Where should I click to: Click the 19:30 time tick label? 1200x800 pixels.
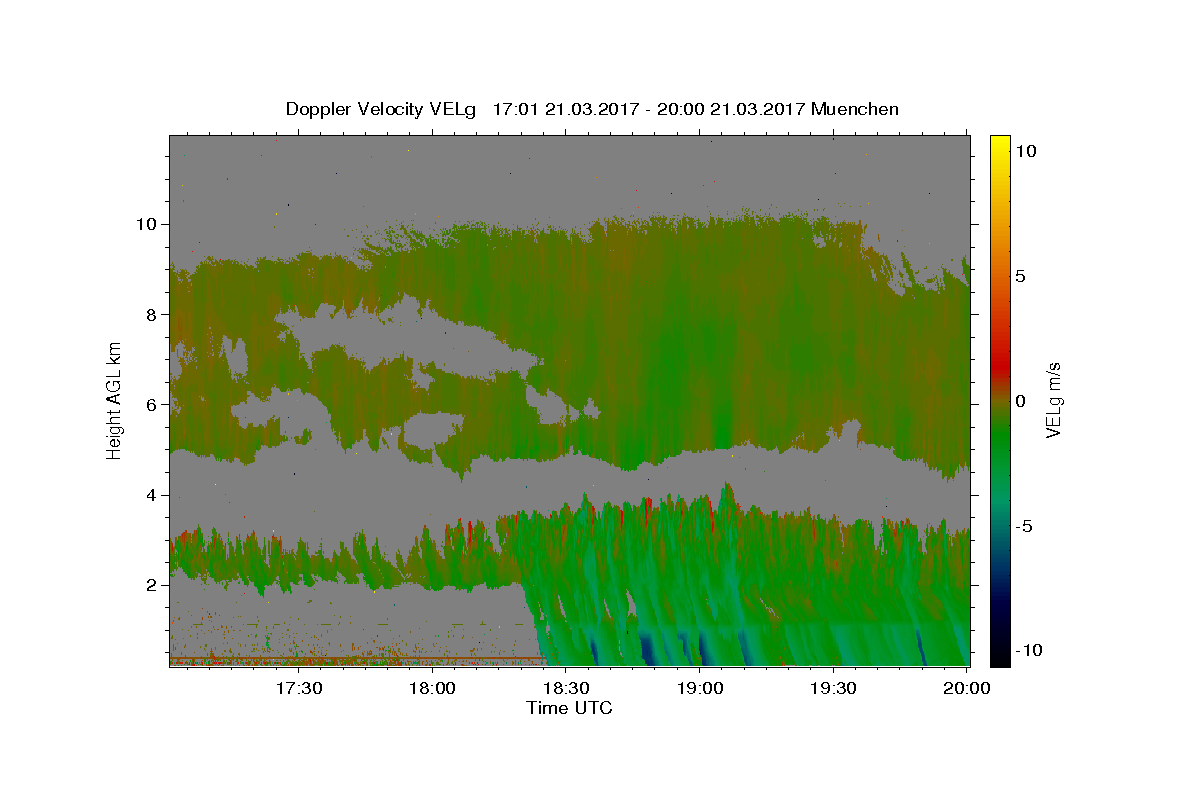(x=834, y=688)
